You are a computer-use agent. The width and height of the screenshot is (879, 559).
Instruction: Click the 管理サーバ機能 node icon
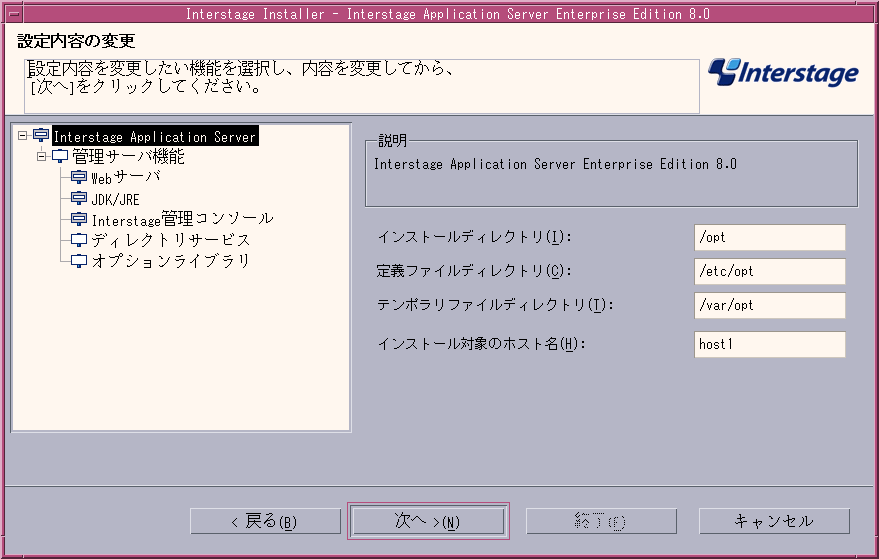coord(60,156)
